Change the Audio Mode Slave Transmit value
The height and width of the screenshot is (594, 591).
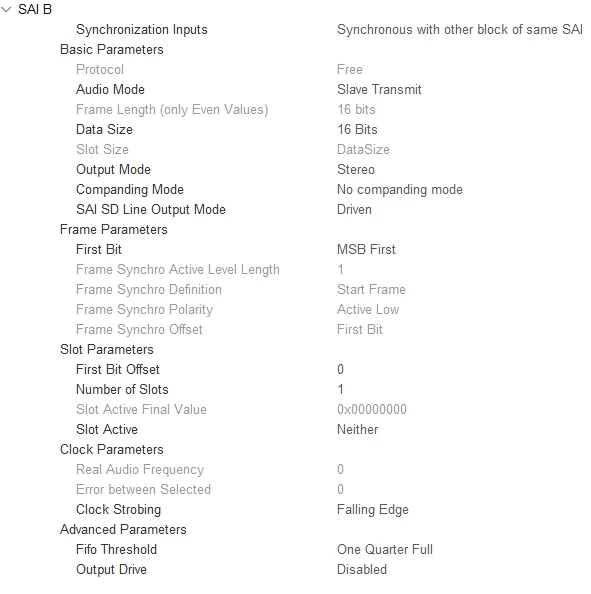pyautogui.click(x=379, y=89)
